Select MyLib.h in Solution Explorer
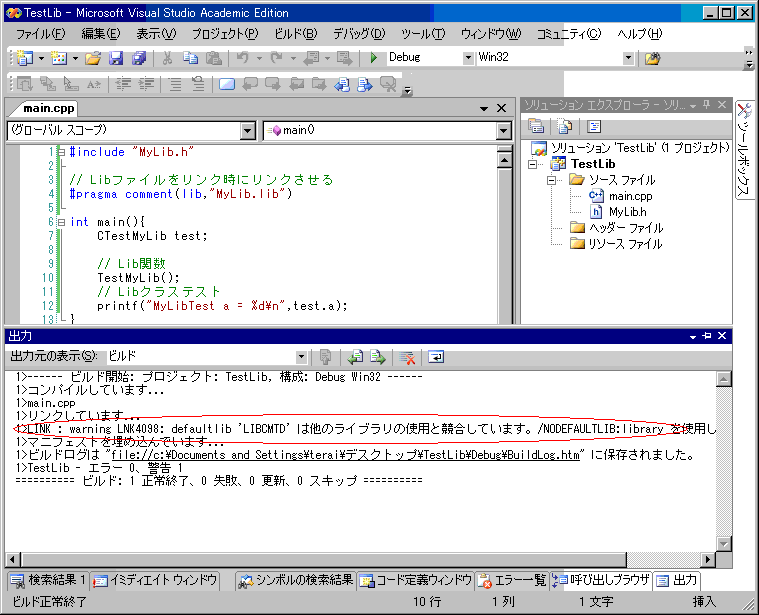 (629, 212)
